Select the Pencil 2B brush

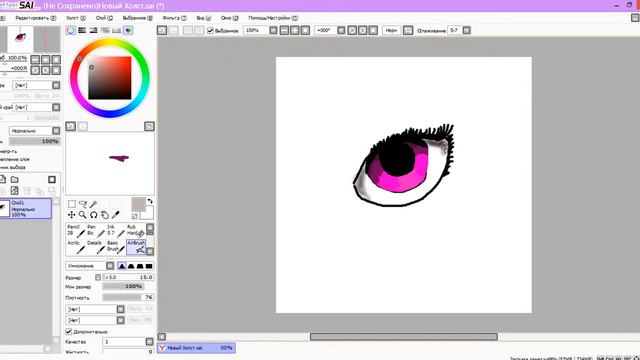click(x=76, y=231)
